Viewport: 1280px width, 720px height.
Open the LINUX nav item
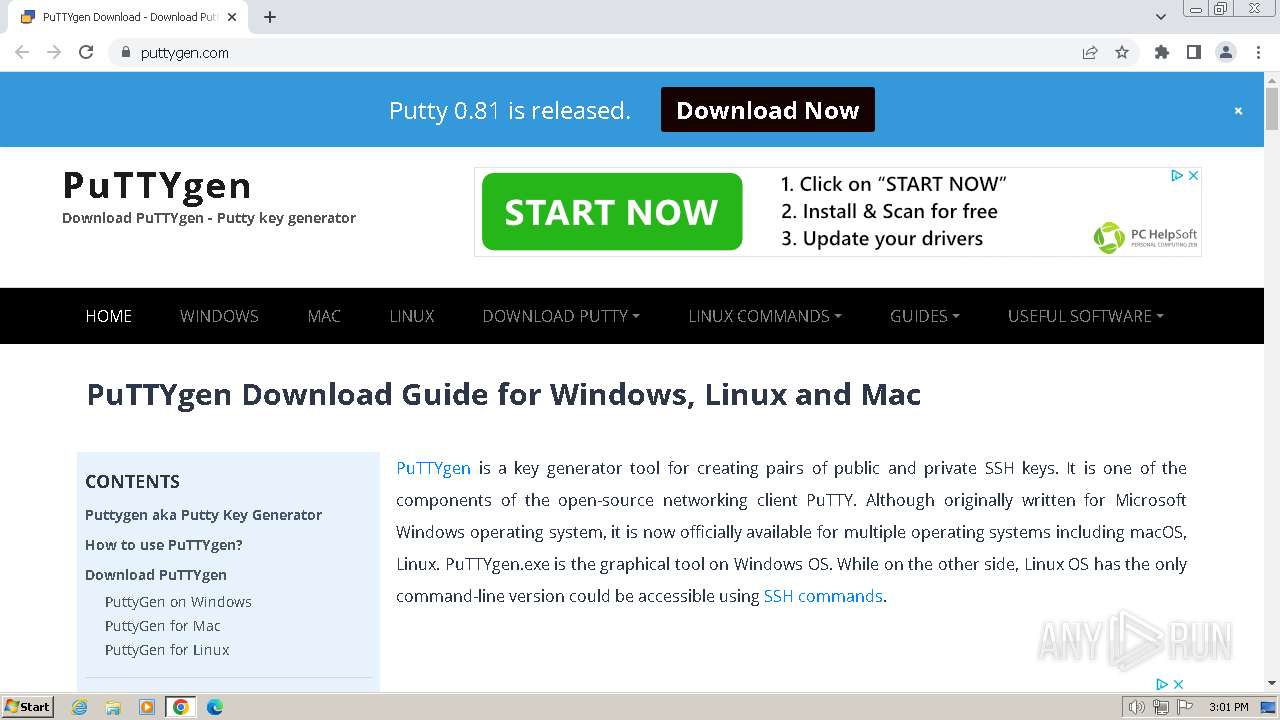pos(412,316)
